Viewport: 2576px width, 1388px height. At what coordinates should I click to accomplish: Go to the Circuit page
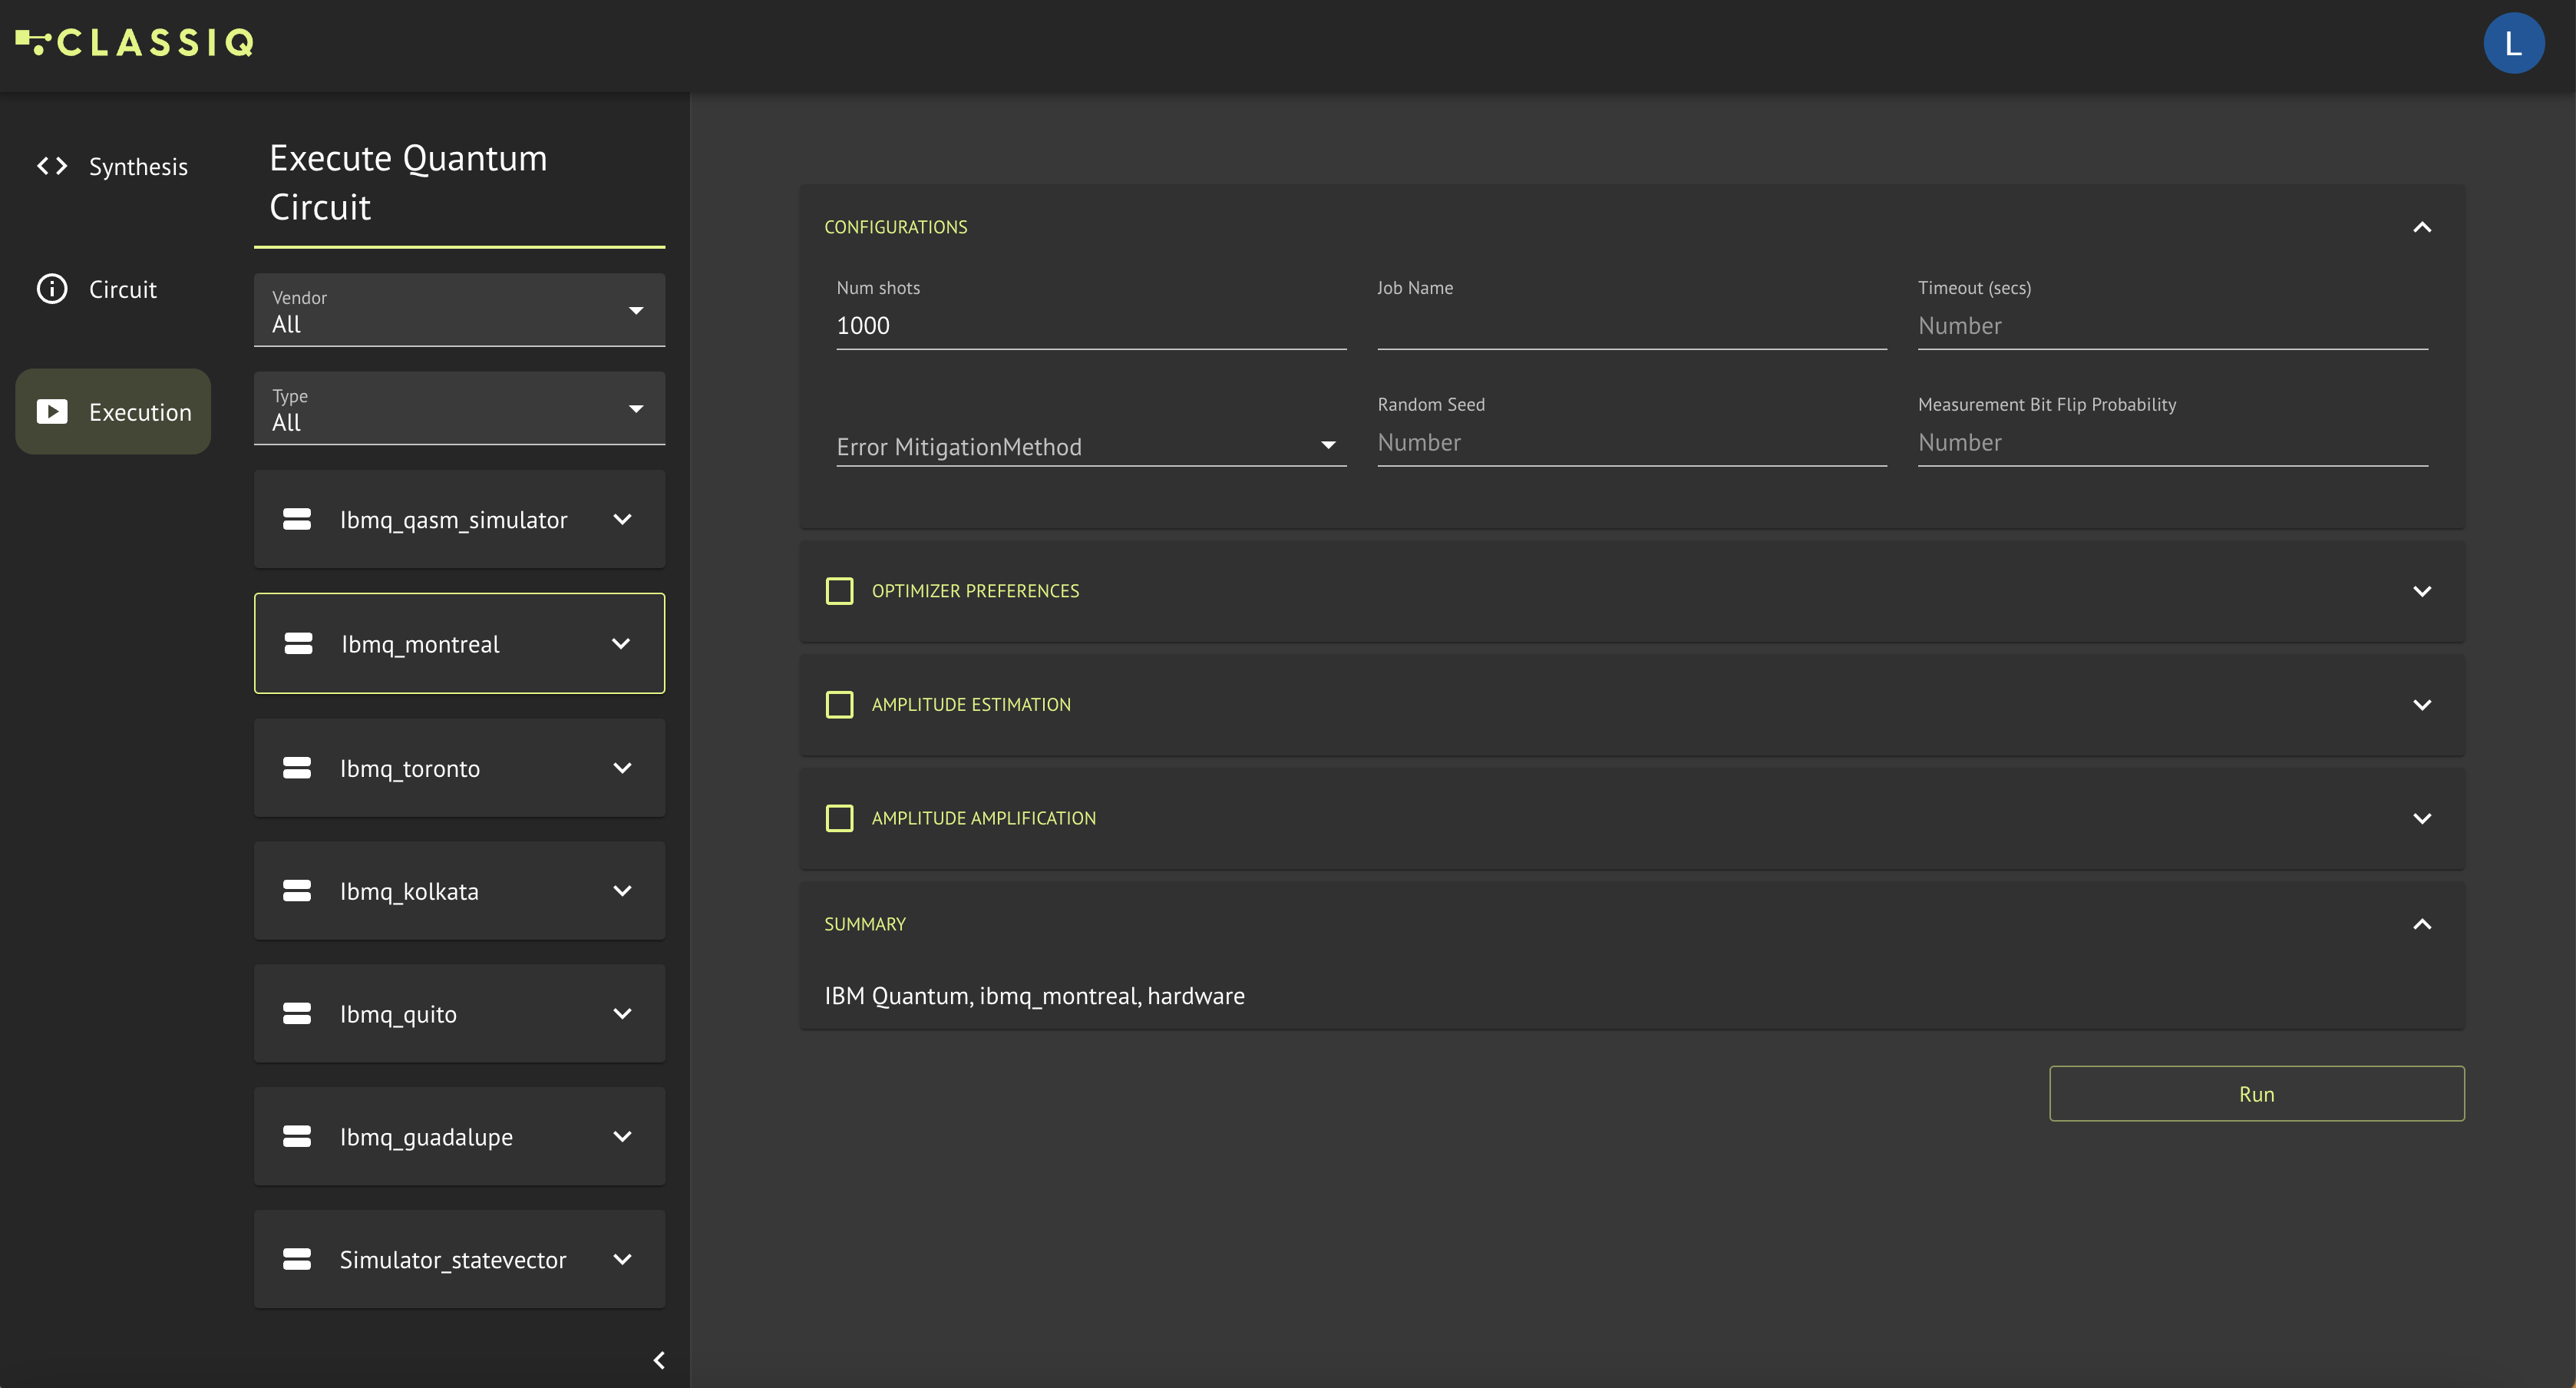click(113, 289)
